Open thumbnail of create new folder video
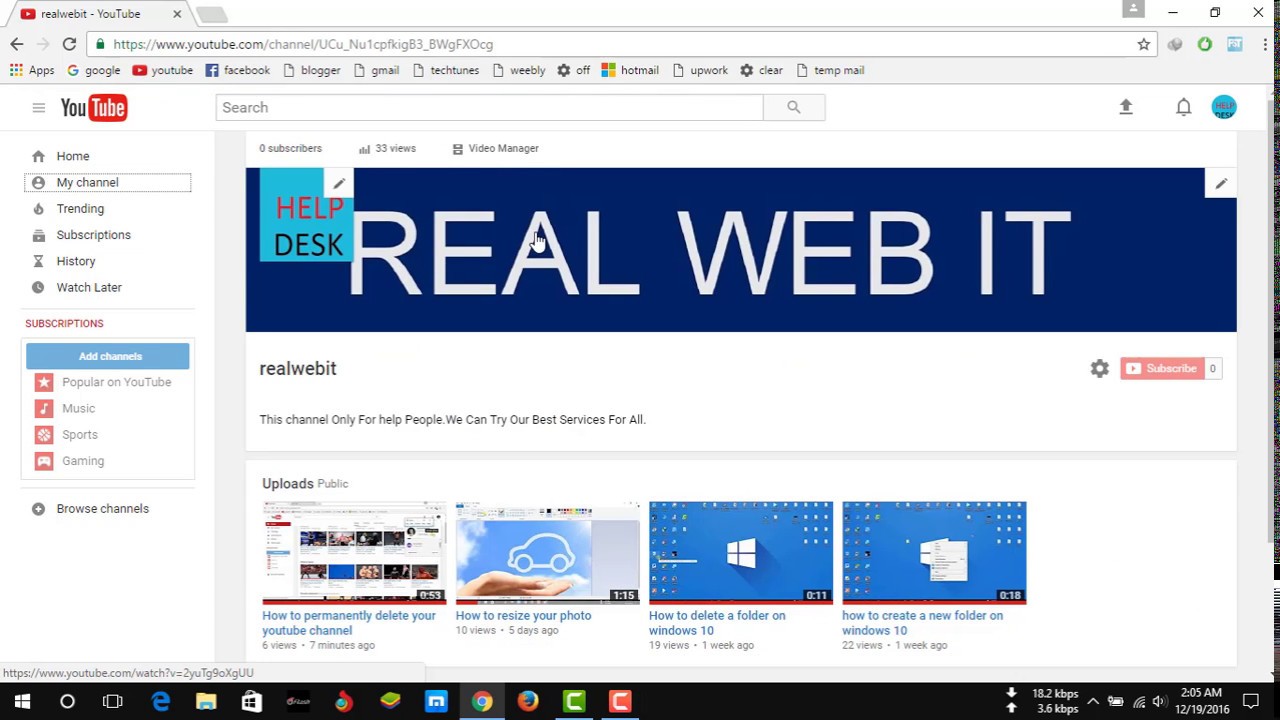The width and height of the screenshot is (1280, 720). pos(934,553)
